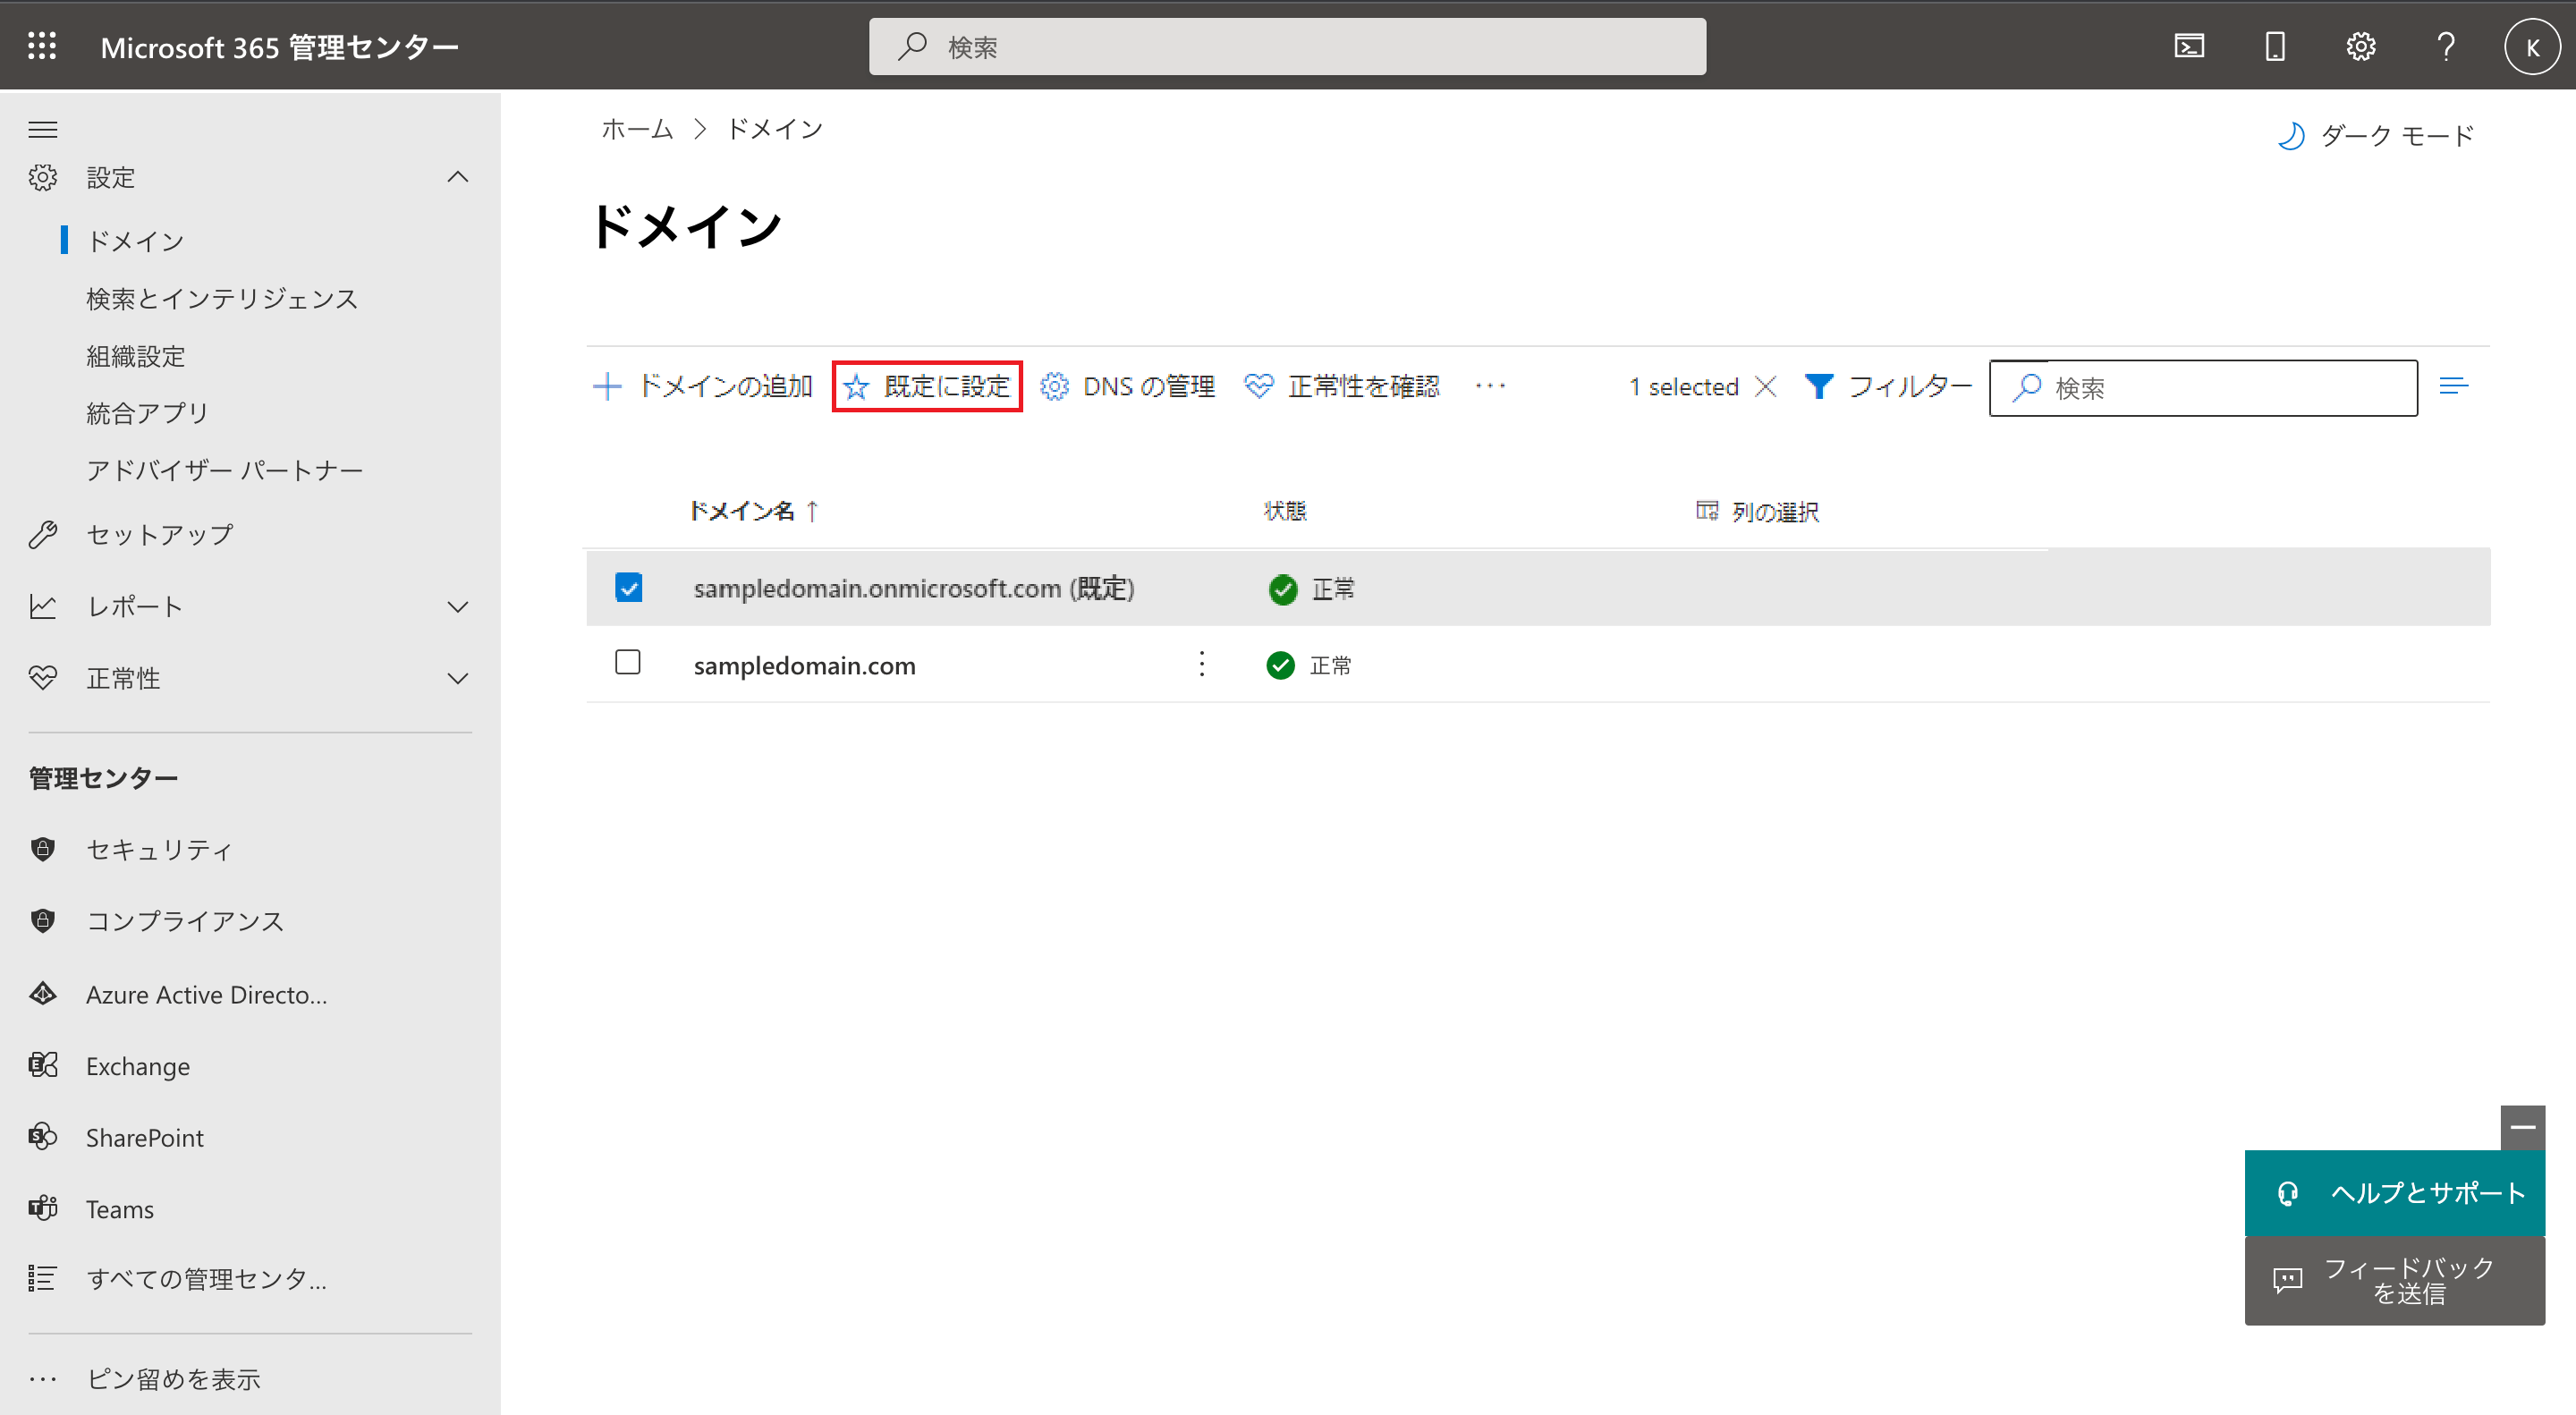Open the toolbar more options ellipsis

pyautogui.click(x=1490, y=386)
